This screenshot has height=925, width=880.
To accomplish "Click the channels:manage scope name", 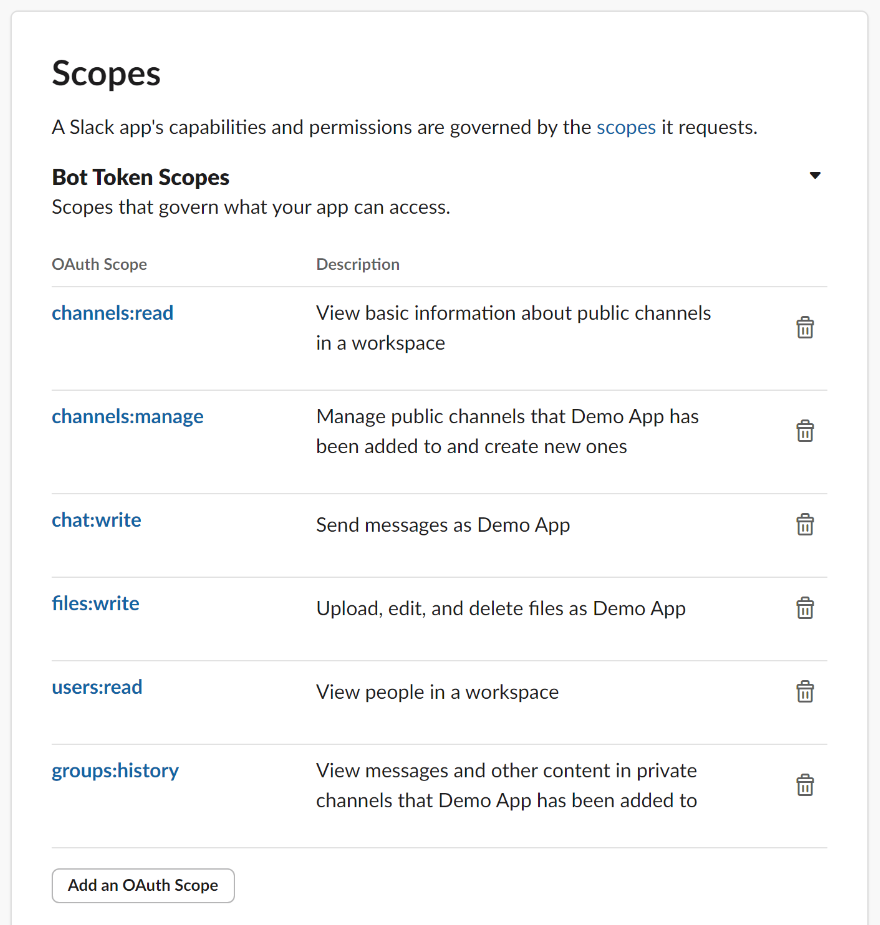I will pyautogui.click(x=127, y=416).
